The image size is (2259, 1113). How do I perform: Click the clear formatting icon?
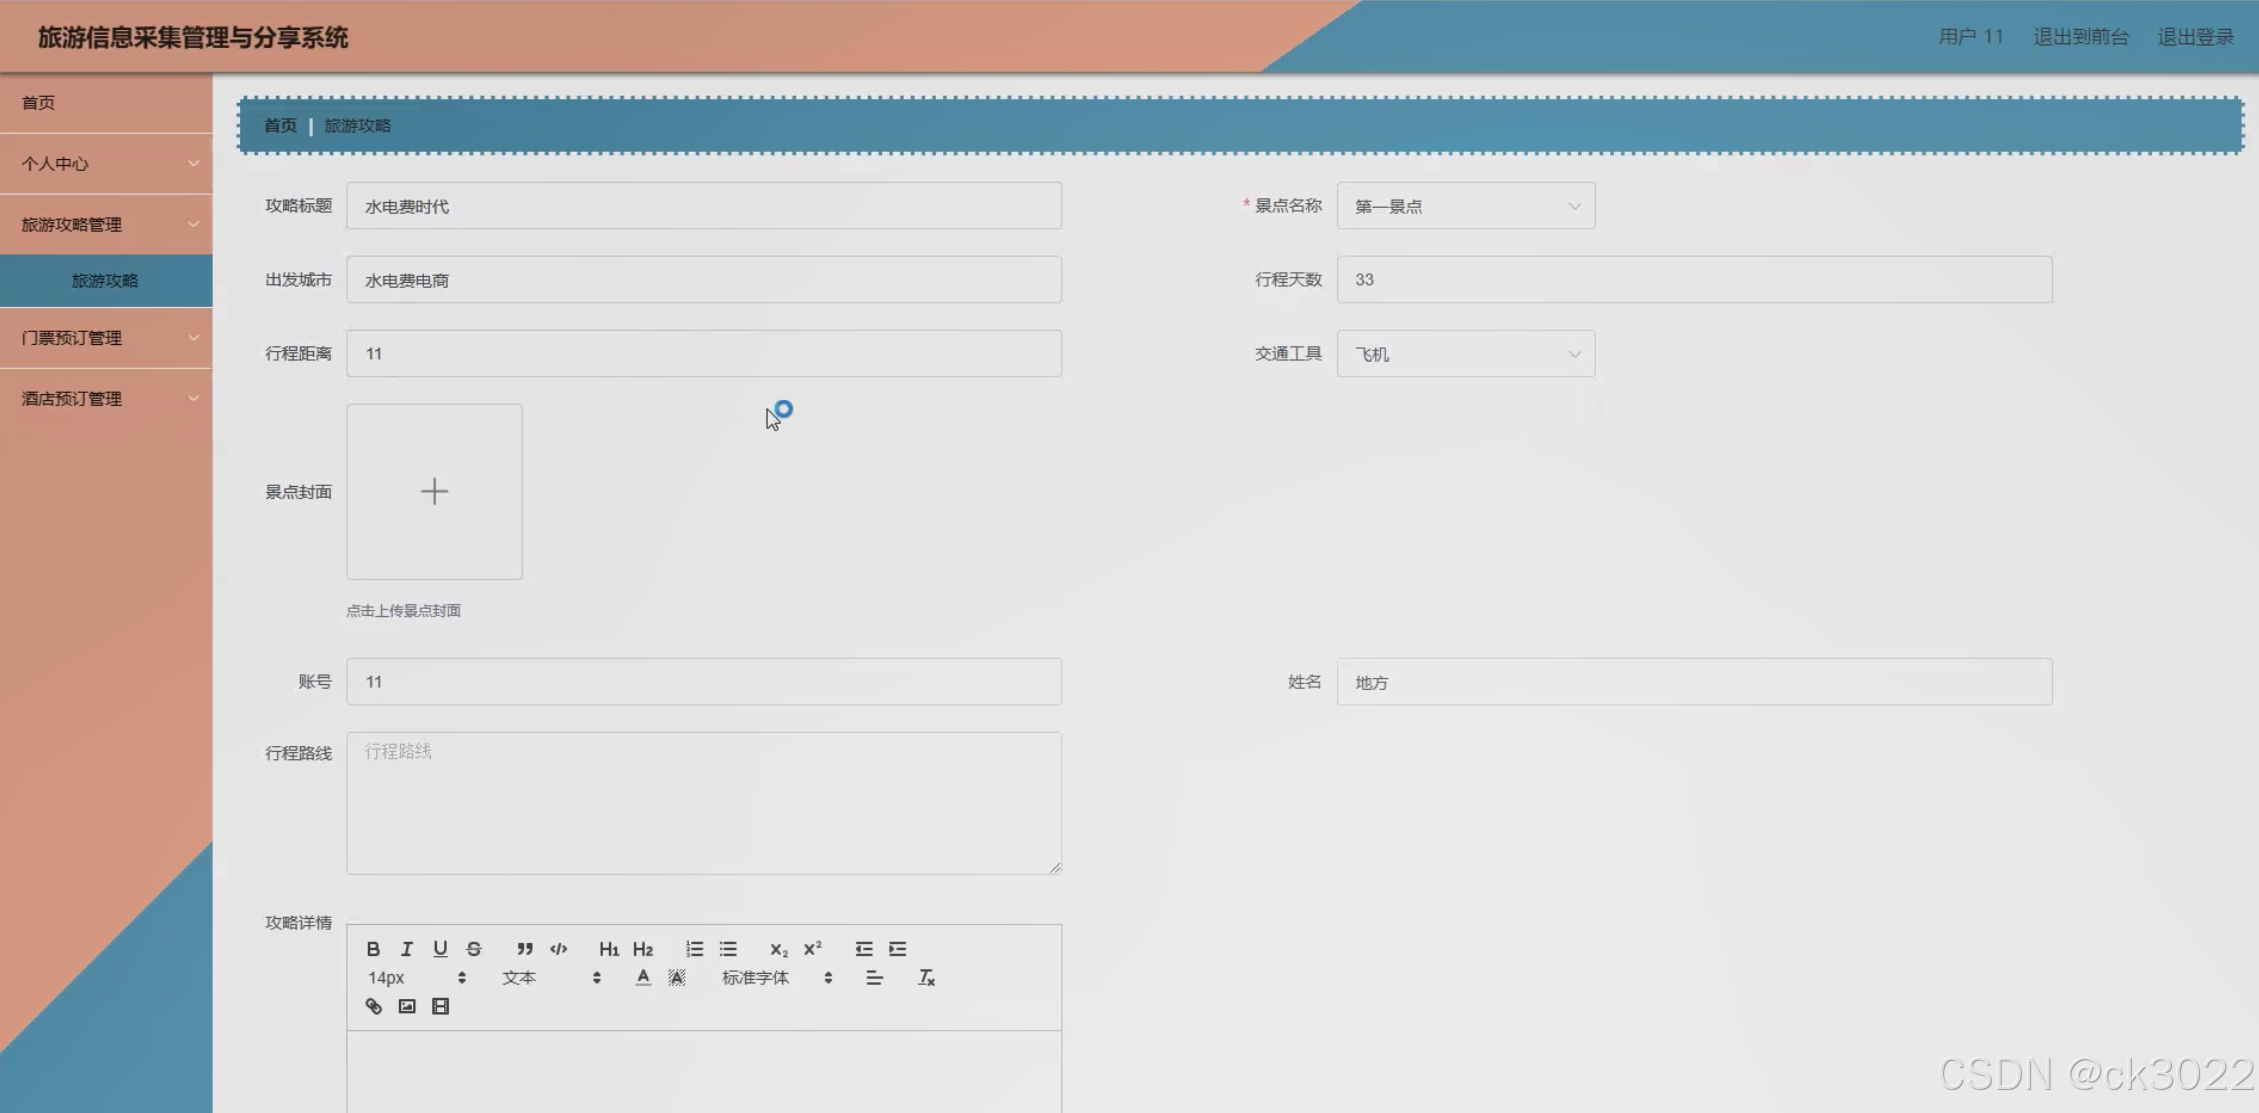(926, 978)
